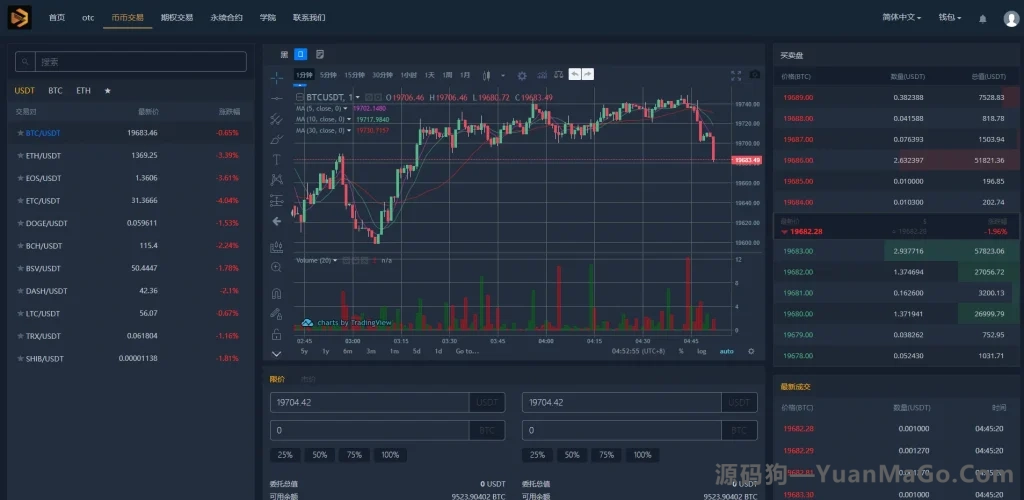Screen dimensions: 1024x500
Task: Toggle log scale on chart
Action: 702,351
